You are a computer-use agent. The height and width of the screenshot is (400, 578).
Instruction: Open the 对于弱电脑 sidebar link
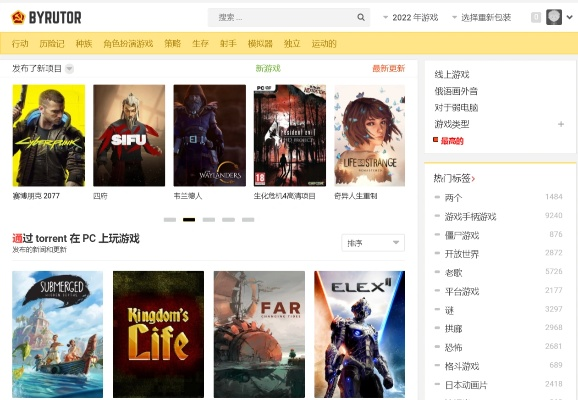click(x=456, y=108)
